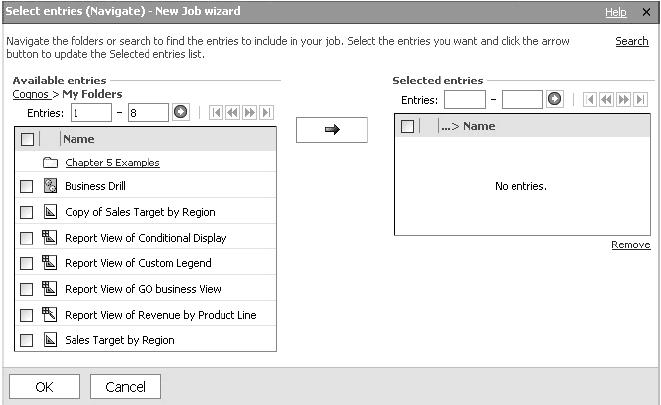
Task: Navigate to Cognos in the breadcrumb
Action: 30,94
